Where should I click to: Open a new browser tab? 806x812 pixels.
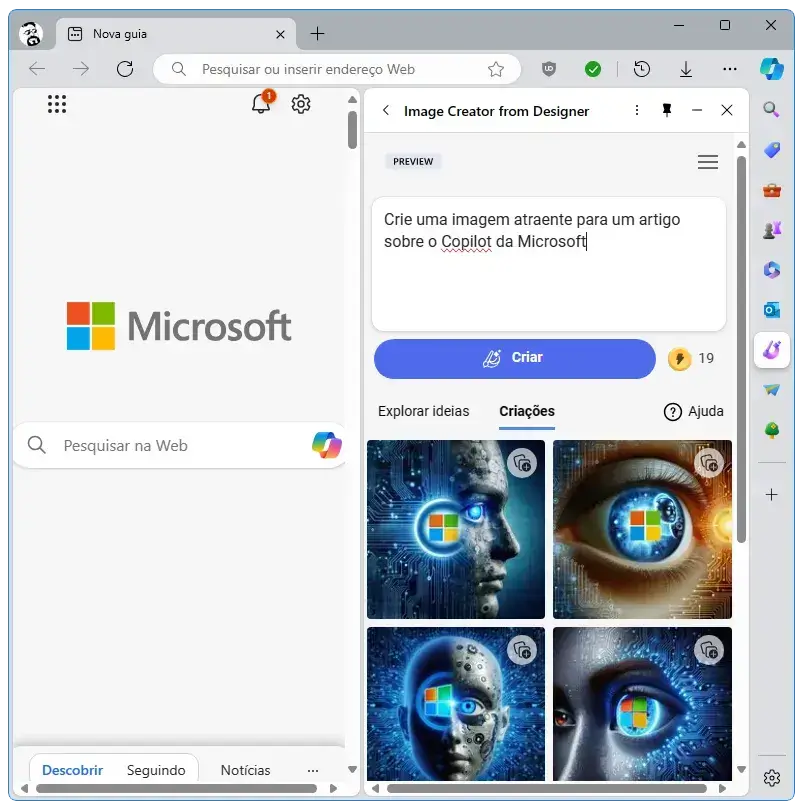tap(317, 34)
